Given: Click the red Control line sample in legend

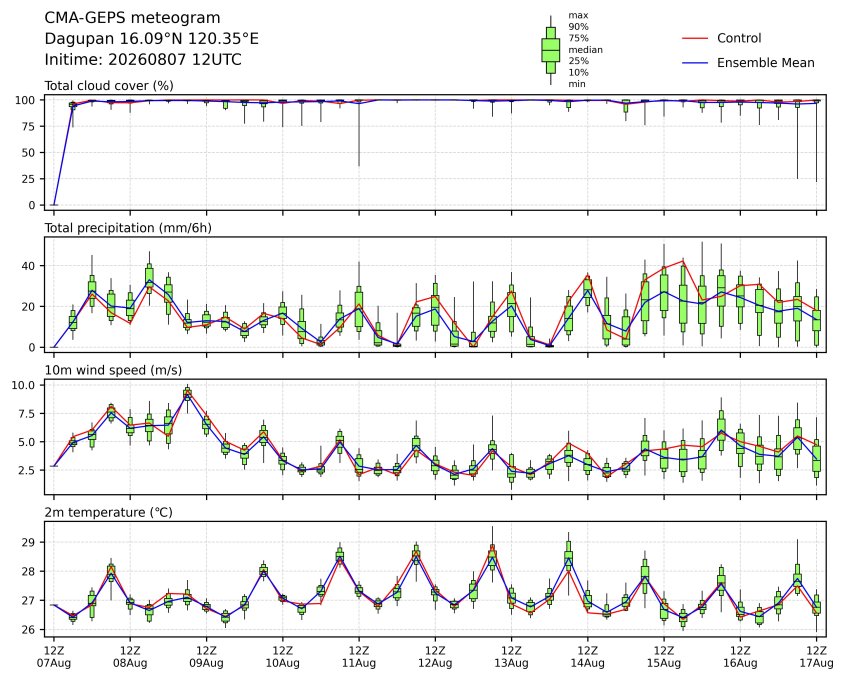Looking at the screenshot, I should pyautogui.click(x=695, y=38).
